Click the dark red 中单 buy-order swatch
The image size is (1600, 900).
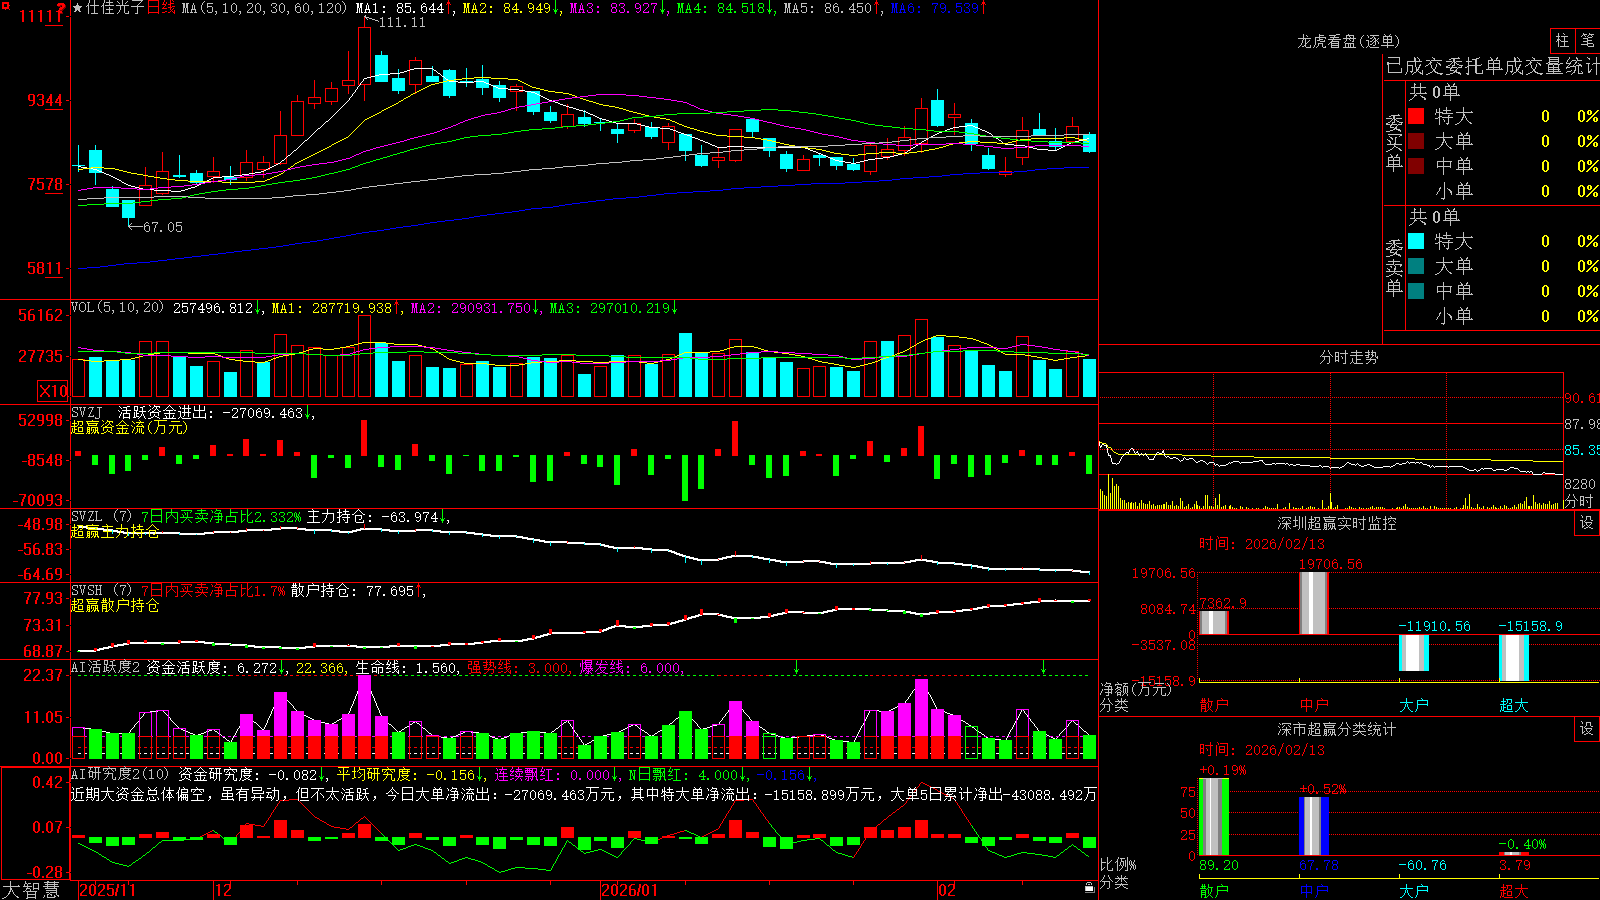click(1416, 166)
